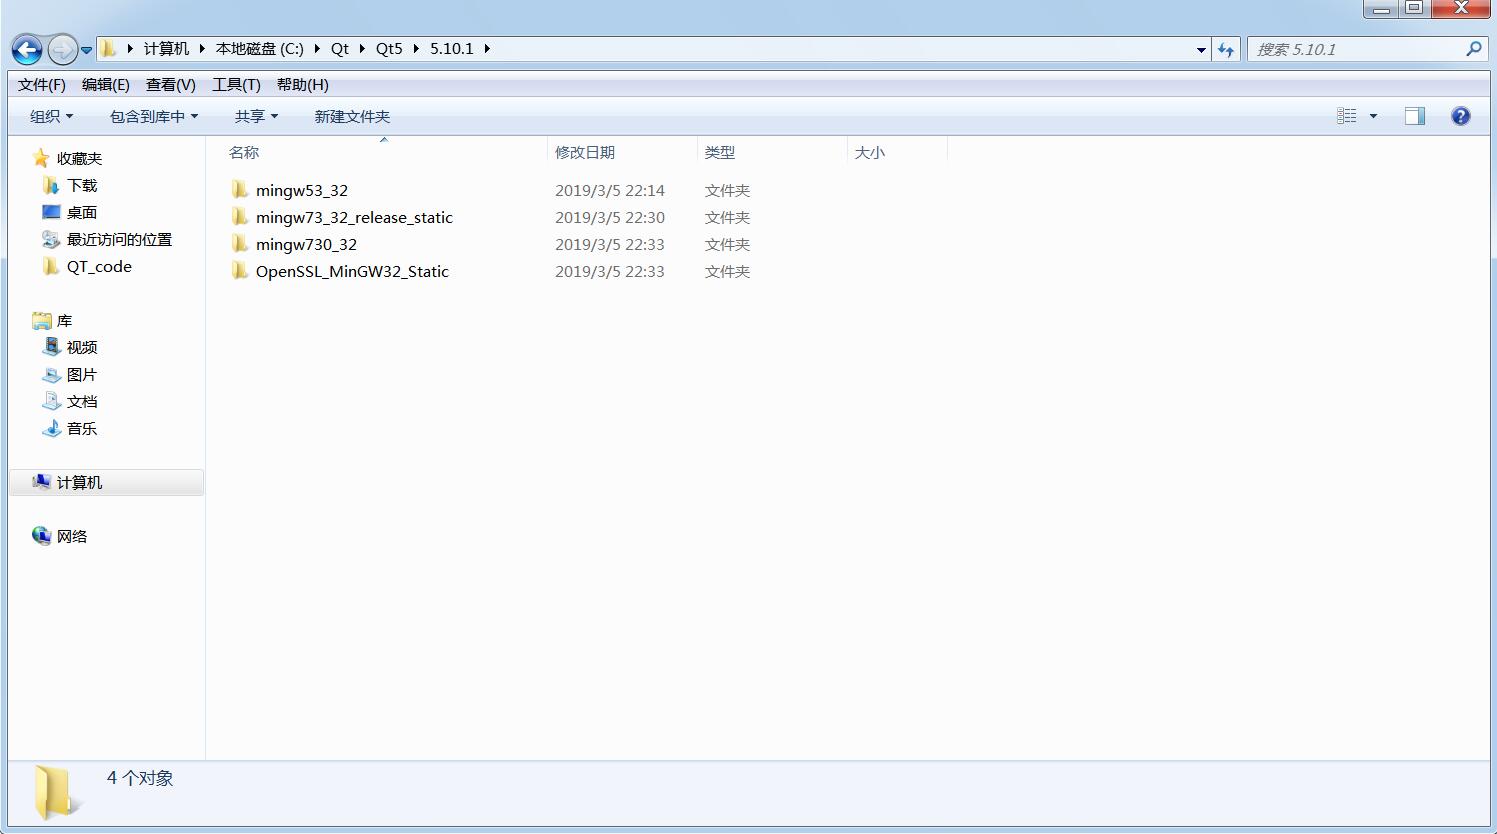The width and height of the screenshot is (1497, 834).
Task: Select the mingw73_32_release_static folder icon
Action: (x=240, y=216)
